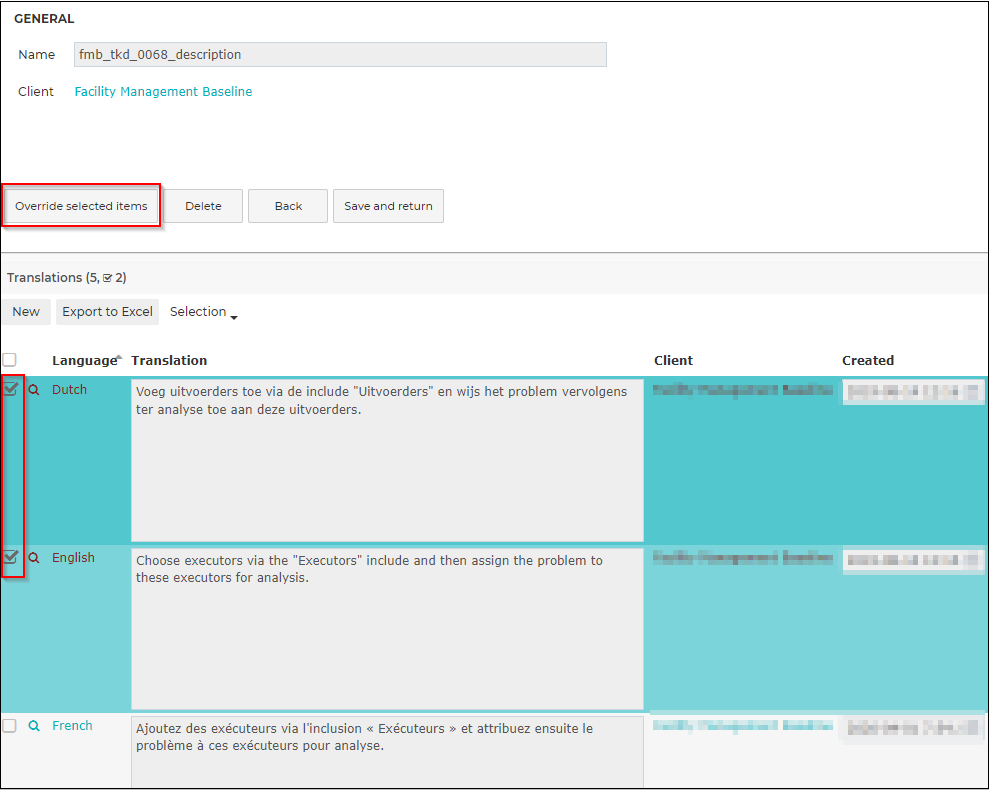Uncheck the Dutch translation checkbox

click(10, 389)
